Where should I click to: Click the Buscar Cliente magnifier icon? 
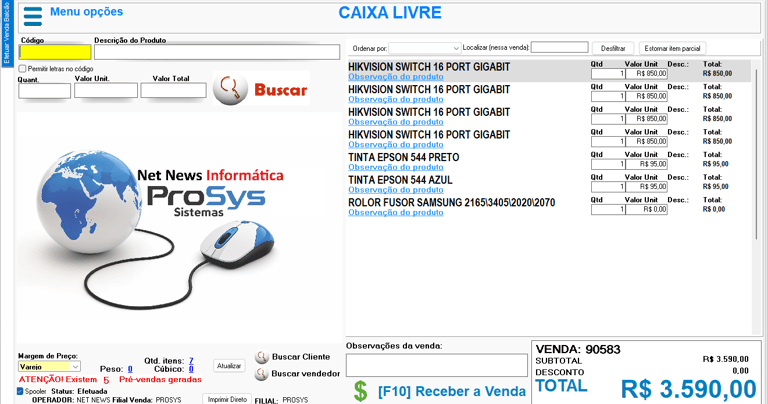pos(262,357)
